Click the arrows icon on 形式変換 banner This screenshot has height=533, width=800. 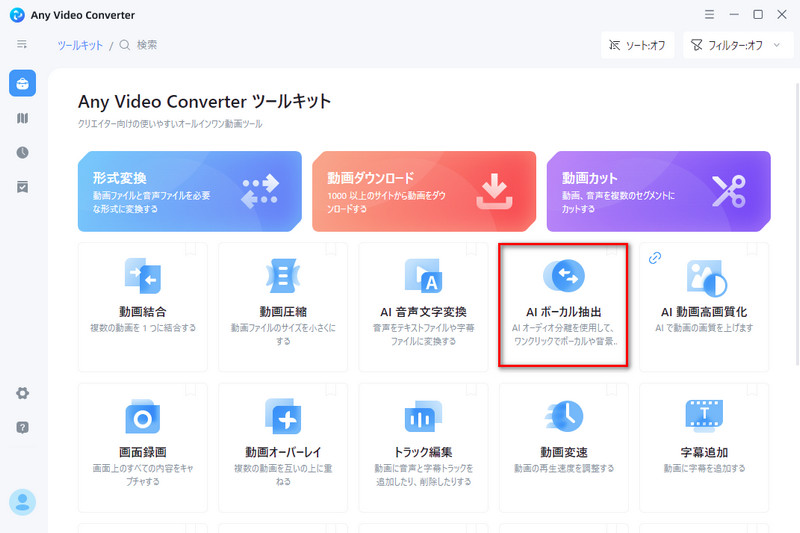(x=260, y=191)
